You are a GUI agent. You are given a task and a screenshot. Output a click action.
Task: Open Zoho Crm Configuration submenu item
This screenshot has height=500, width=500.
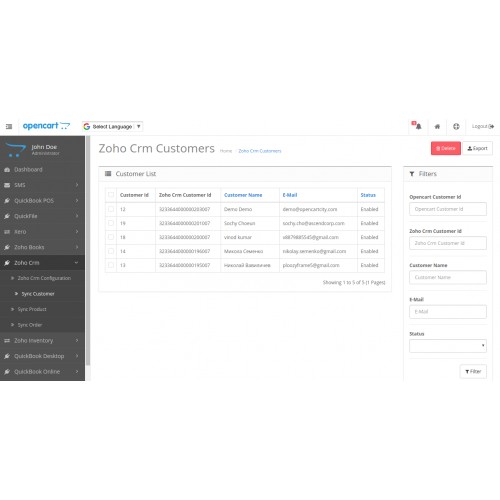click(x=42, y=278)
